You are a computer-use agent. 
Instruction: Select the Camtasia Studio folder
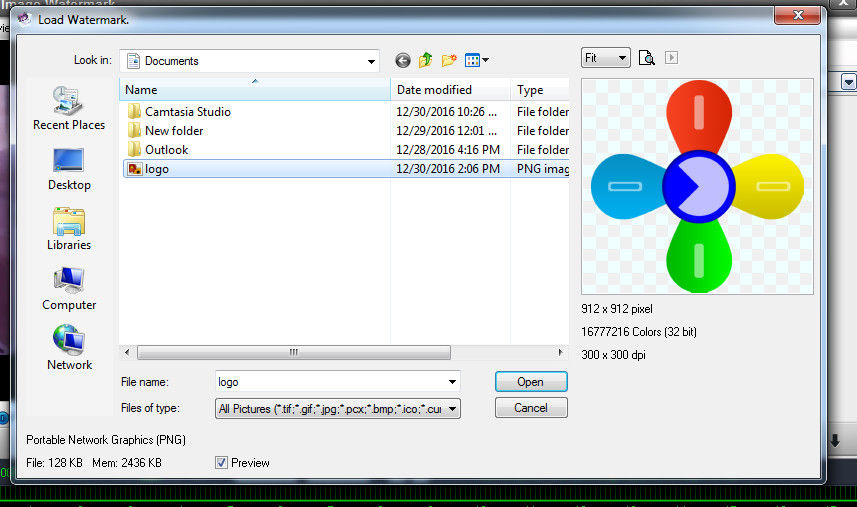pos(187,111)
